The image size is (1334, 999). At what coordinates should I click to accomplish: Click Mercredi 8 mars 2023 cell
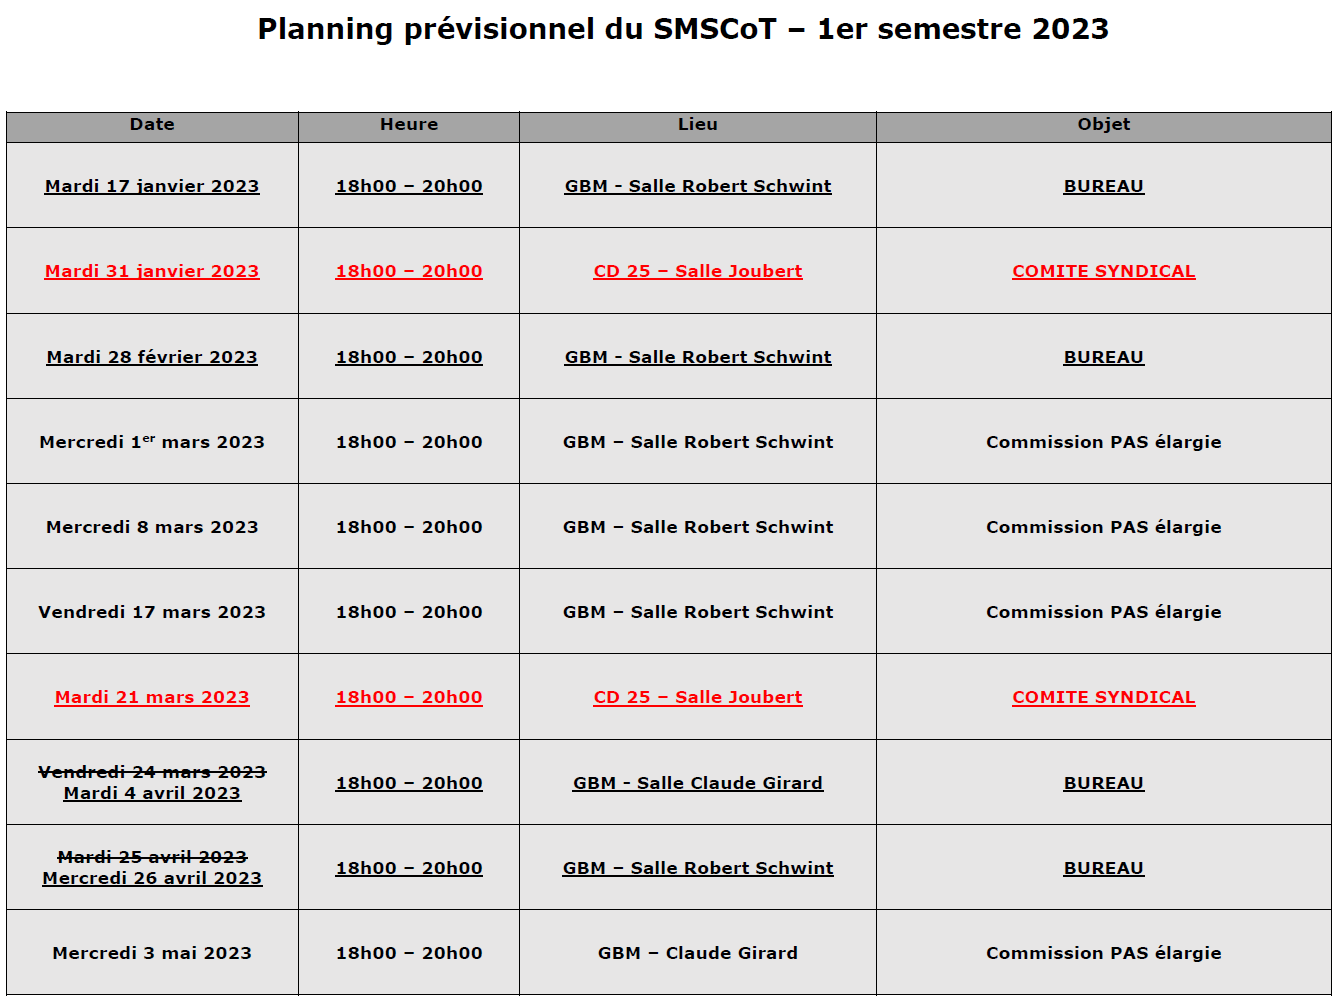coord(152,527)
